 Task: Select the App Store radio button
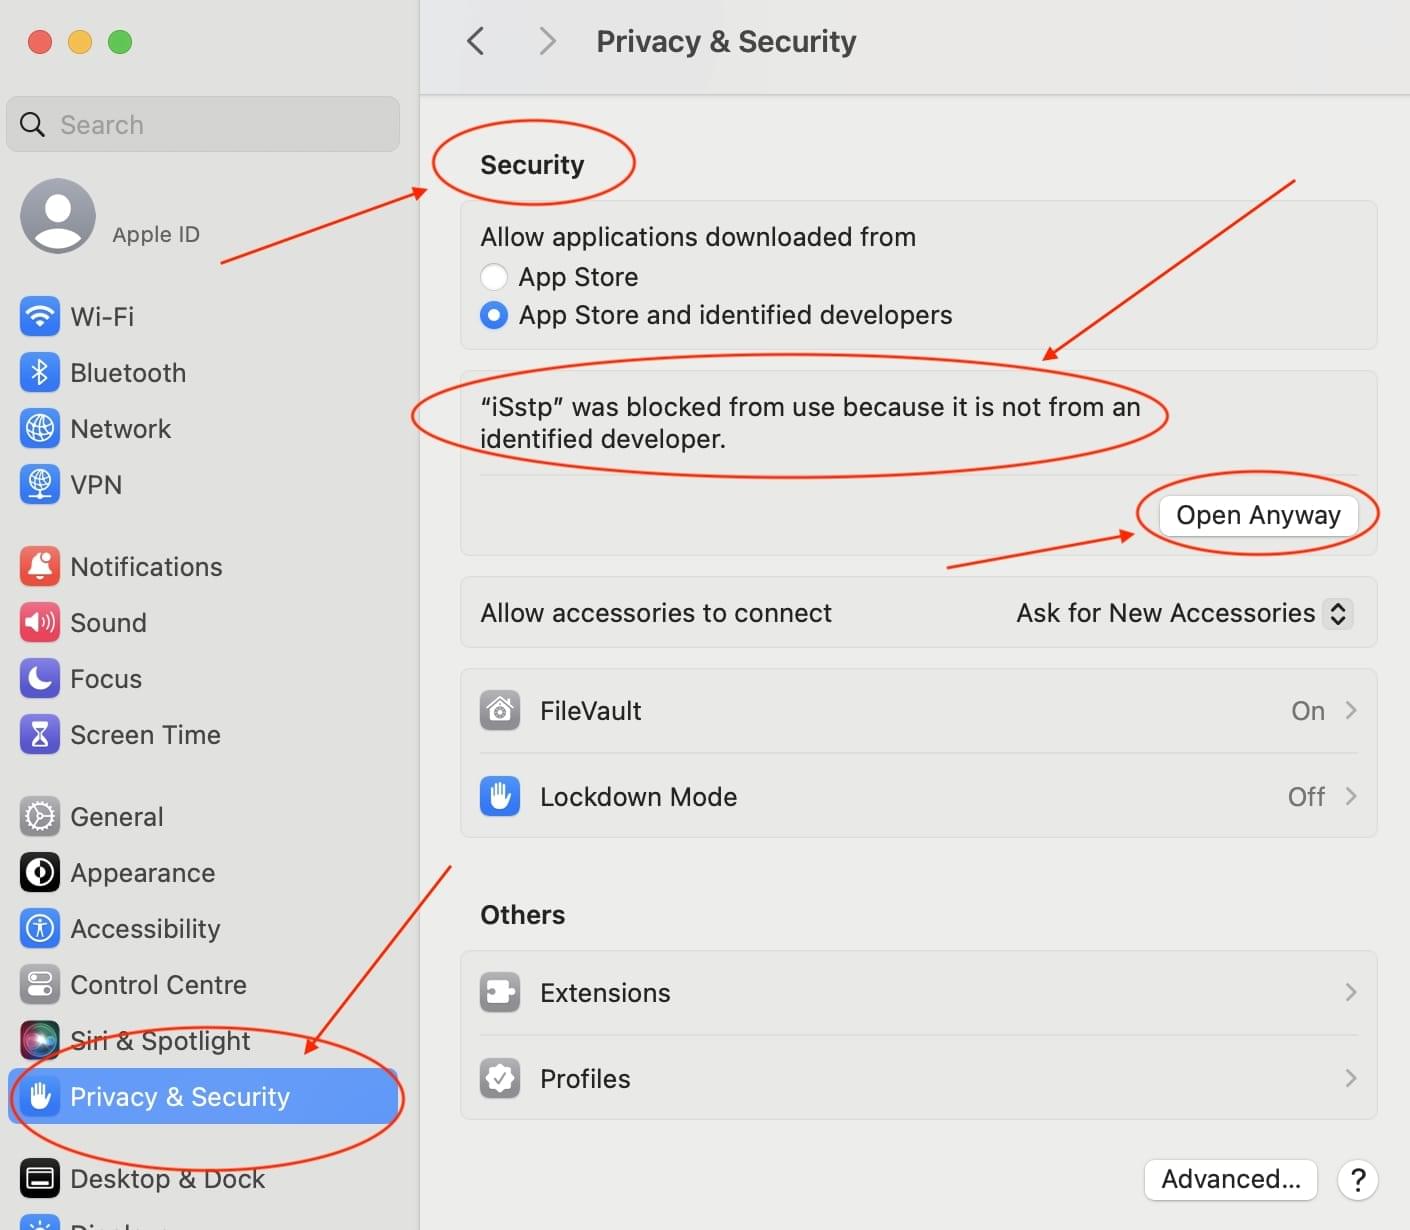pos(494,277)
